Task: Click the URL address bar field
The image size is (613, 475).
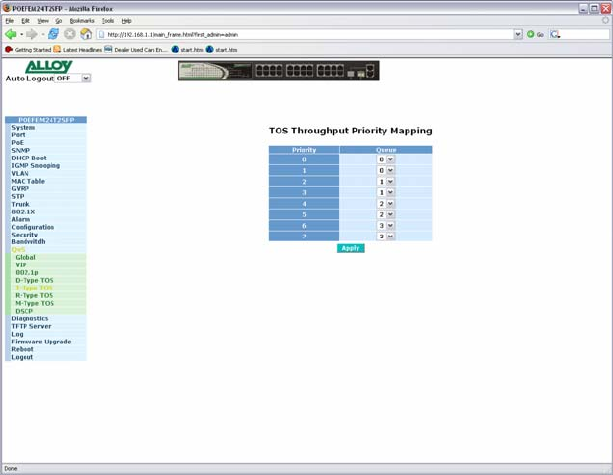Action: [x=310, y=34]
